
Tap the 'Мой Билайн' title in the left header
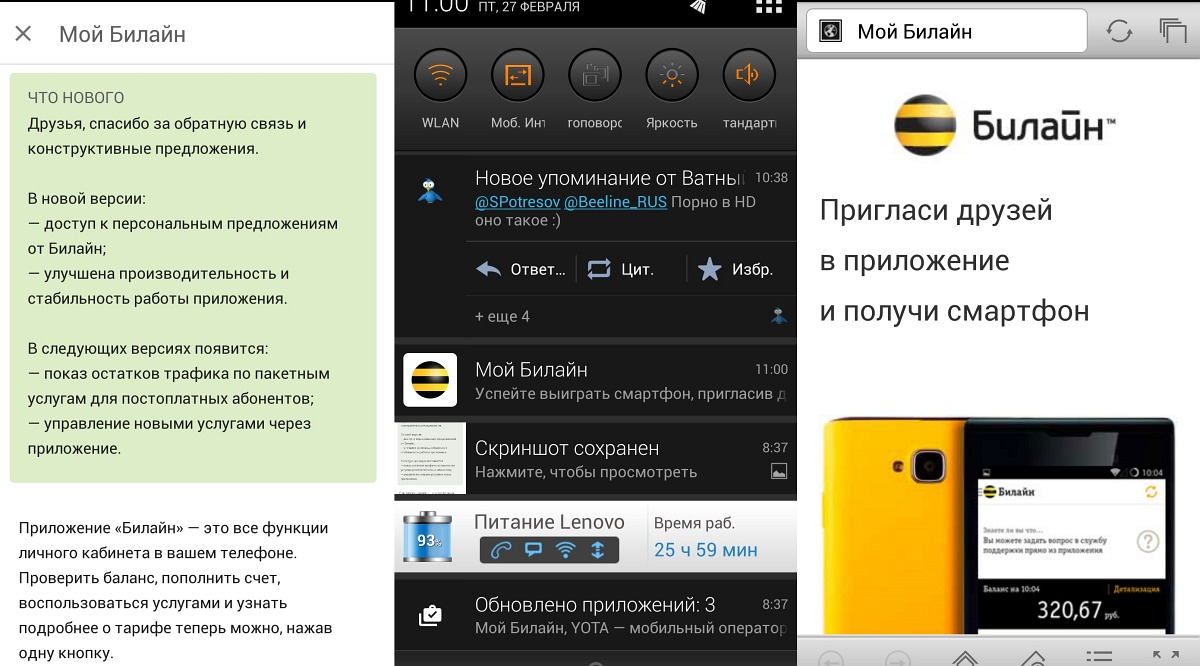(122, 34)
